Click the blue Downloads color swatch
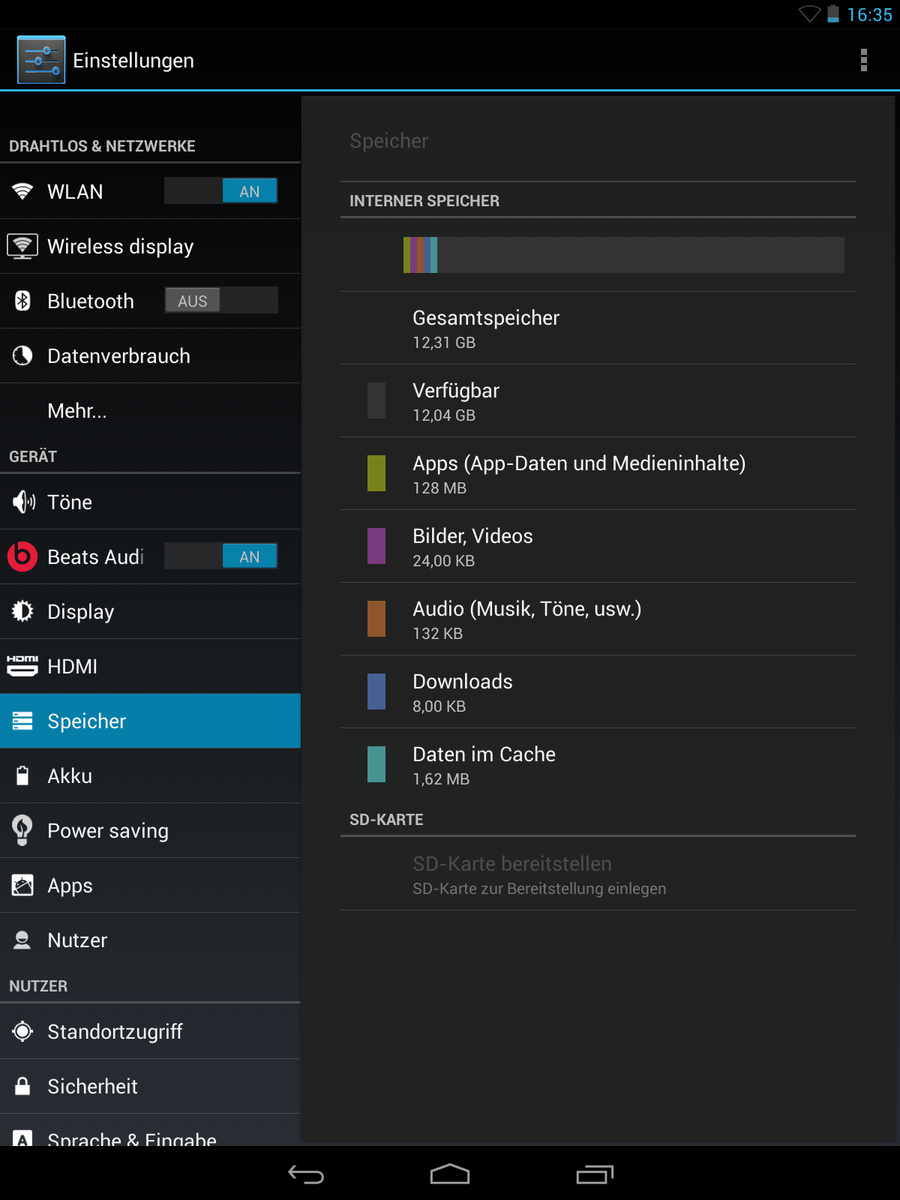The width and height of the screenshot is (900, 1200). [376, 692]
